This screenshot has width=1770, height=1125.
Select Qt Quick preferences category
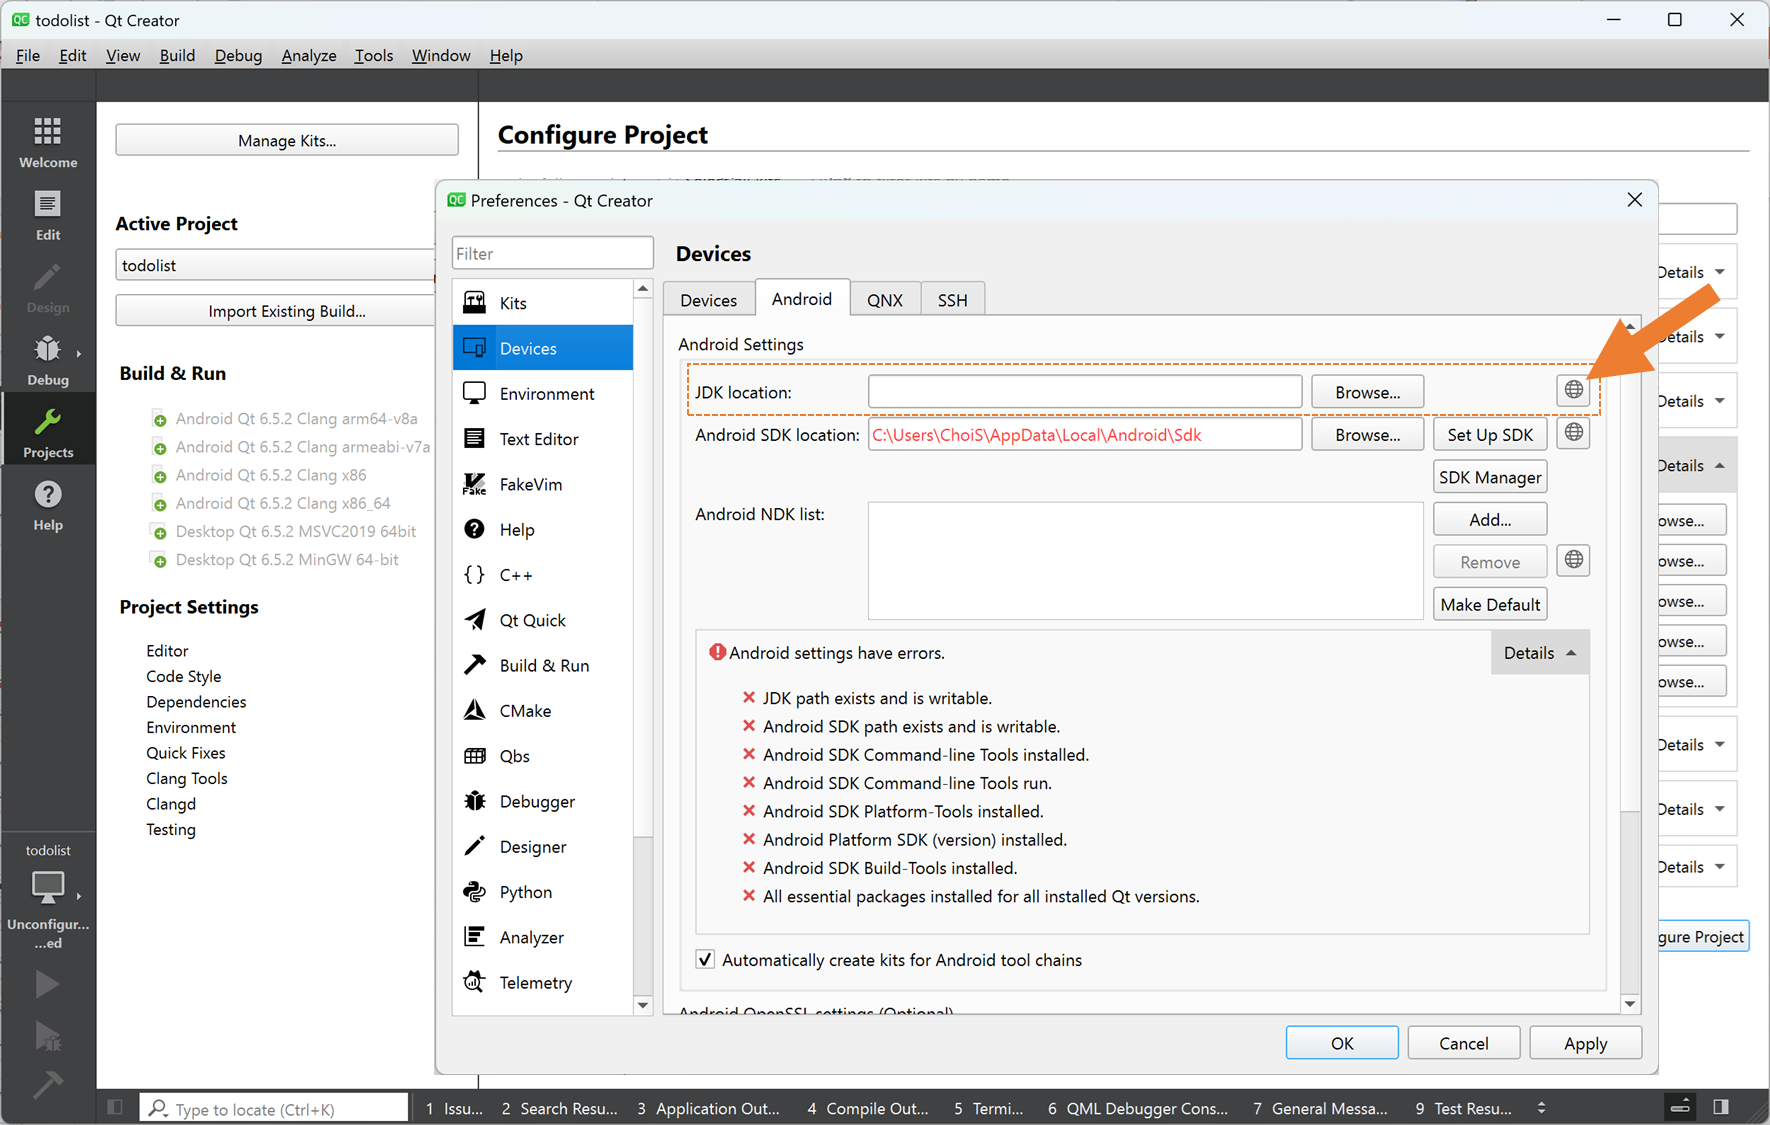click(x=543, y=620)
